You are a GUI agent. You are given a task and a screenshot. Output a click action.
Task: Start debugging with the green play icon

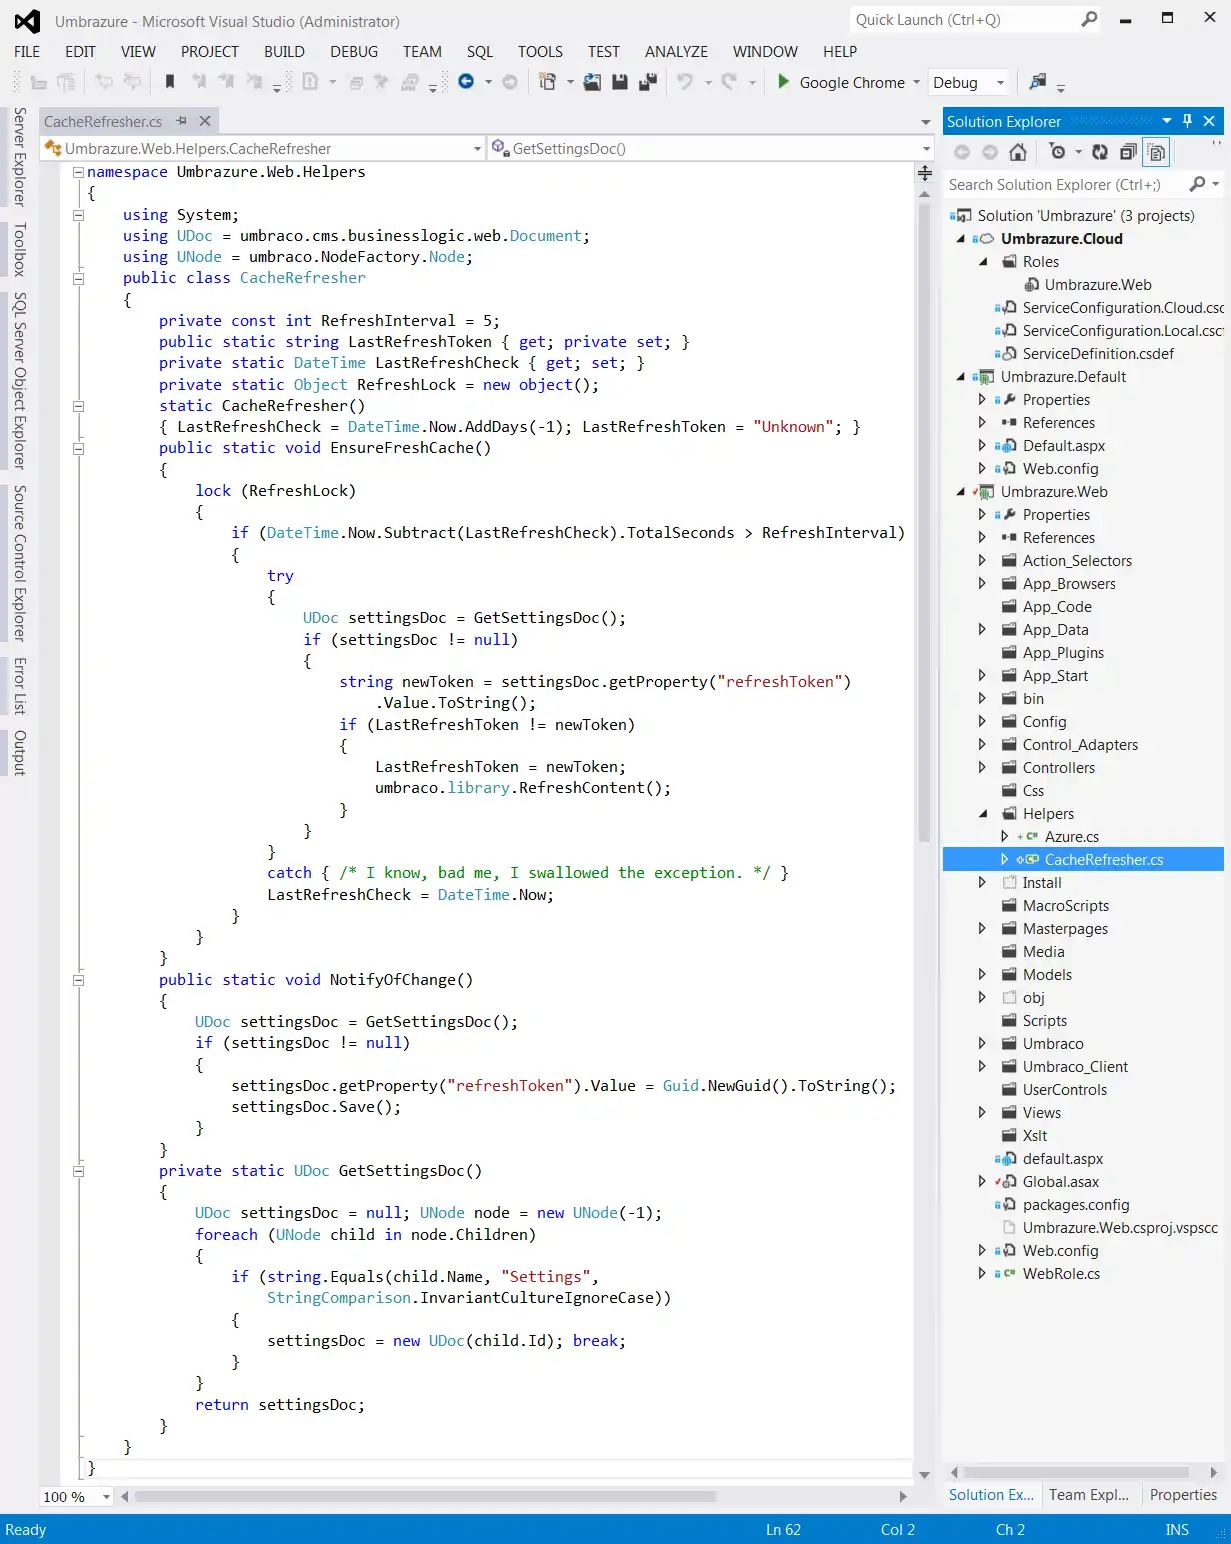[784, 82]
